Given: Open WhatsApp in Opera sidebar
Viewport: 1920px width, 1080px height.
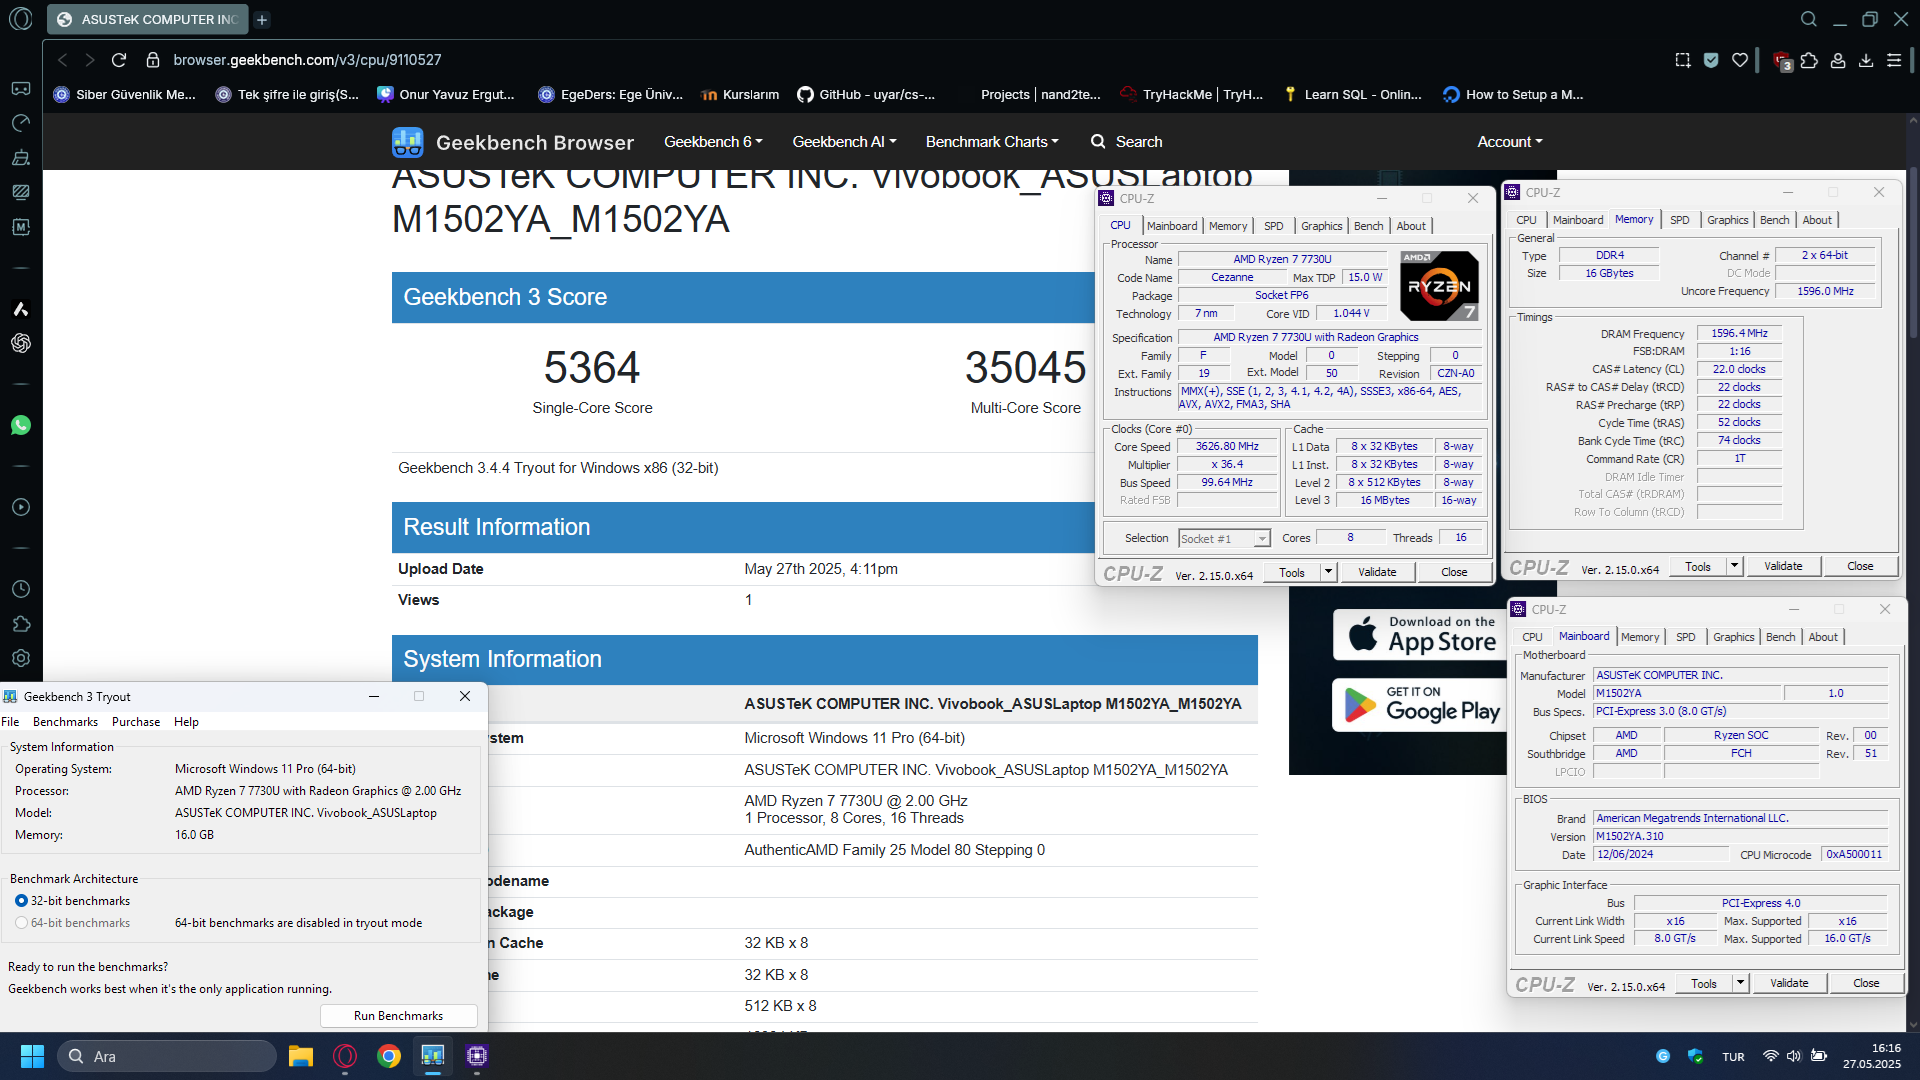Looking at the screenshot, I should pyautogui.click(x=21, y=425).
